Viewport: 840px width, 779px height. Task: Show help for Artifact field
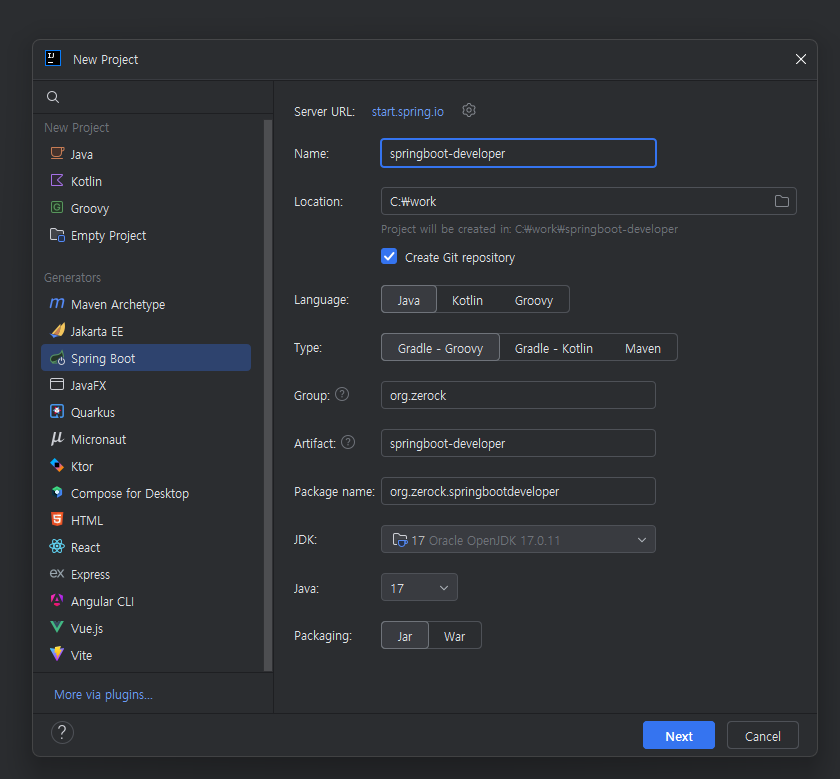[348, 443]
